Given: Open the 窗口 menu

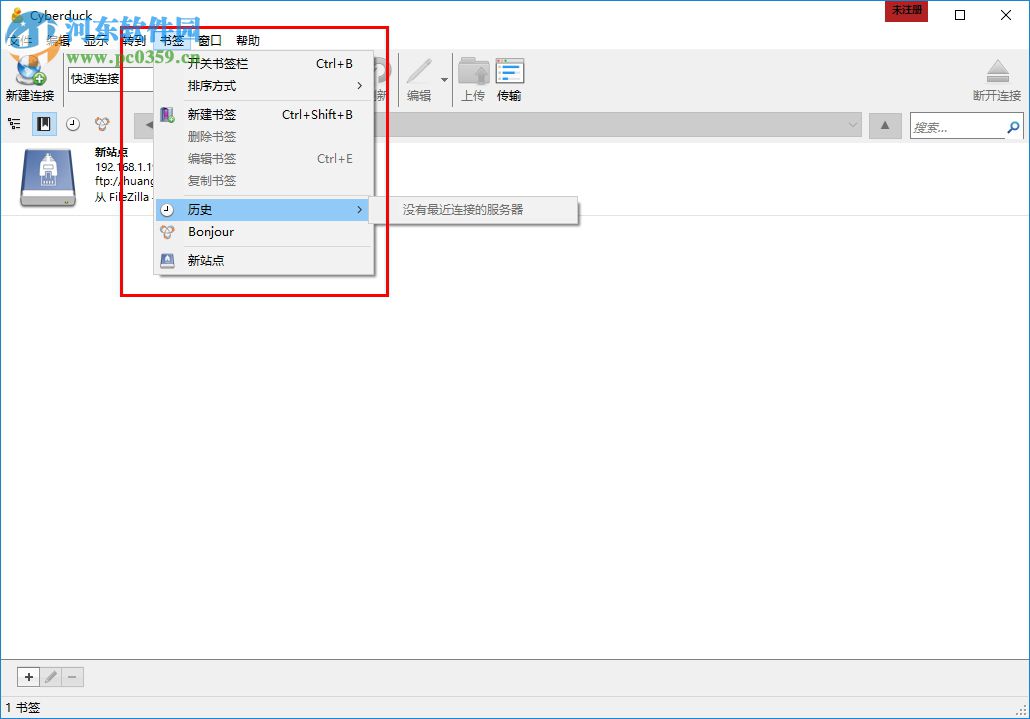Looking at the screenshot, I should coord(210,41).
